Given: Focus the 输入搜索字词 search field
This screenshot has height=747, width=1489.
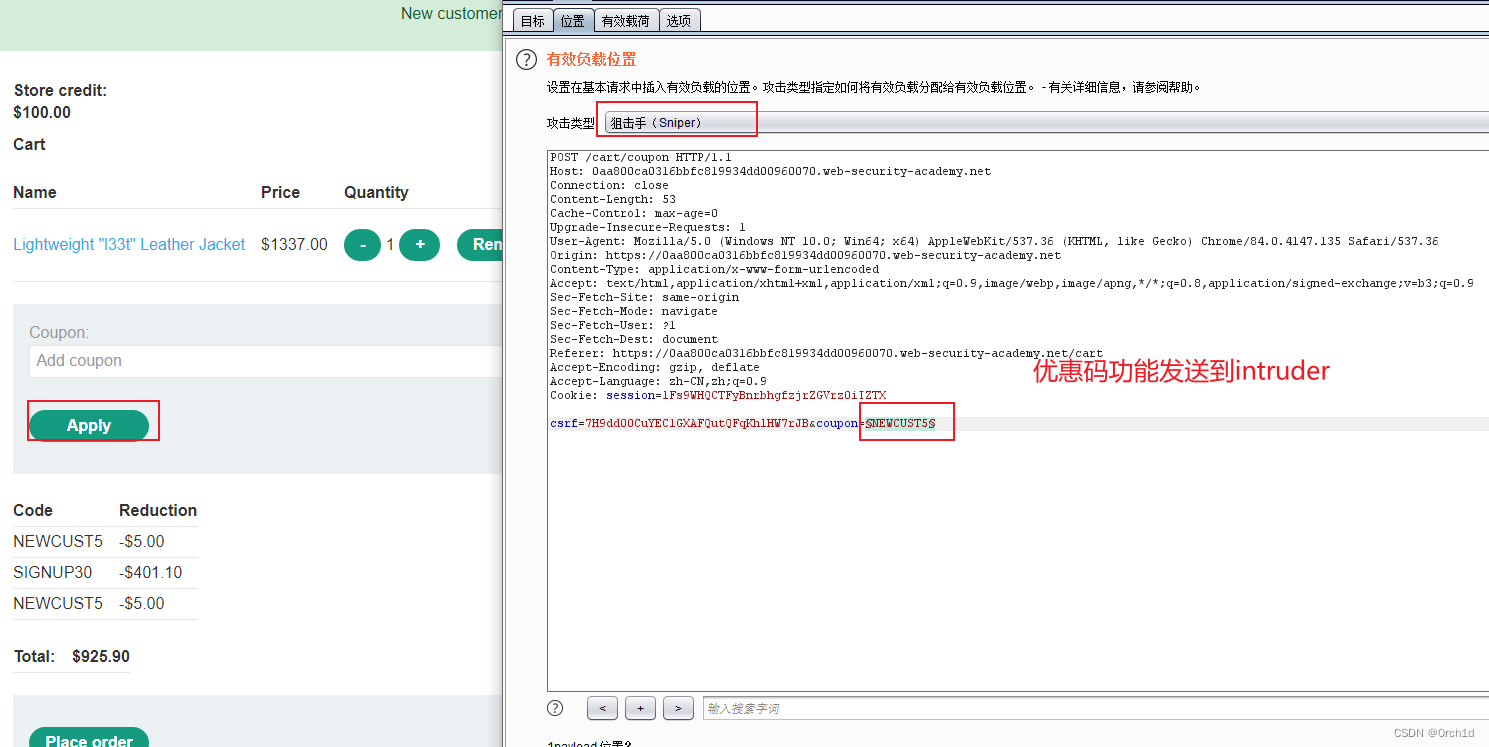Looking at the screenshot, I should pos(1096,708).
